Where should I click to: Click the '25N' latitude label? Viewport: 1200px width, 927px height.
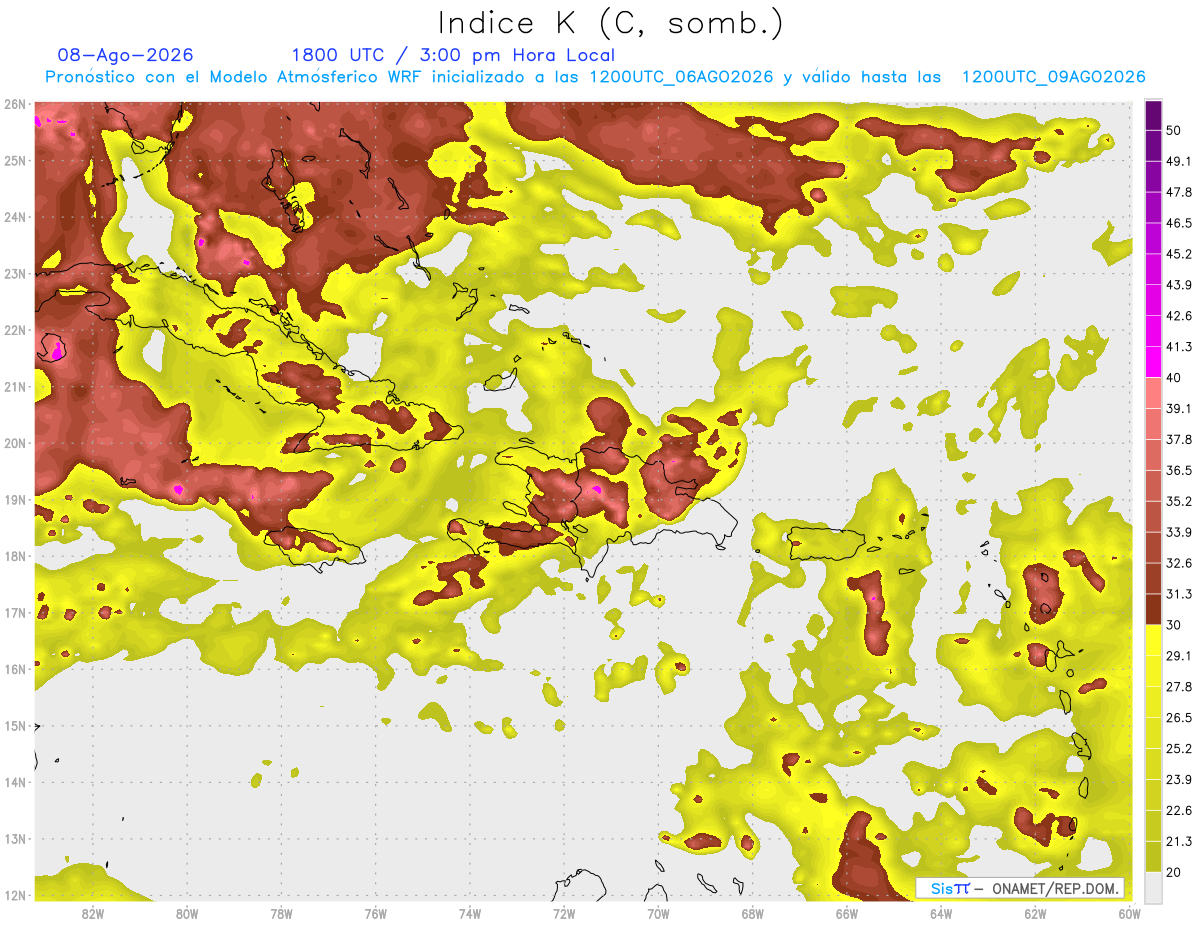14,161
